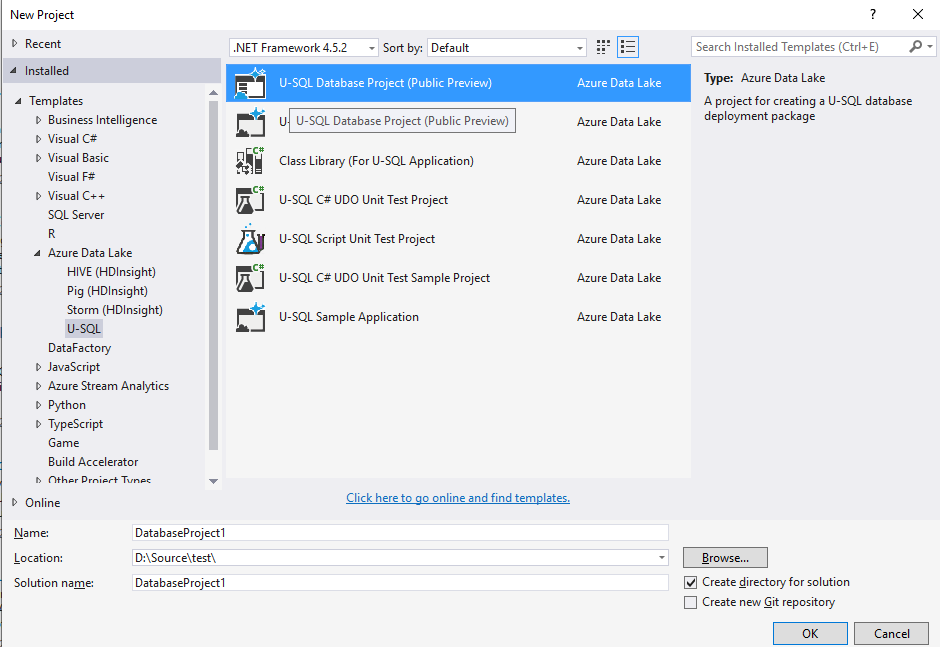Click inside the Solution name field
This screenshot has width=940, height=647.
tap(400, 582)
